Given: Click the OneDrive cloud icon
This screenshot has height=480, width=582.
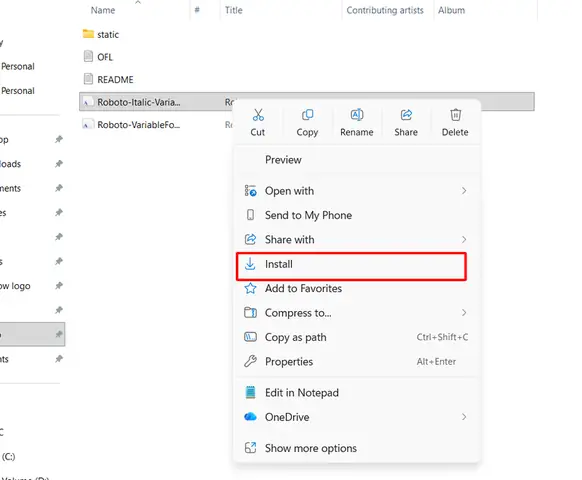Looking at the screenshot, I should pos(250,417).
